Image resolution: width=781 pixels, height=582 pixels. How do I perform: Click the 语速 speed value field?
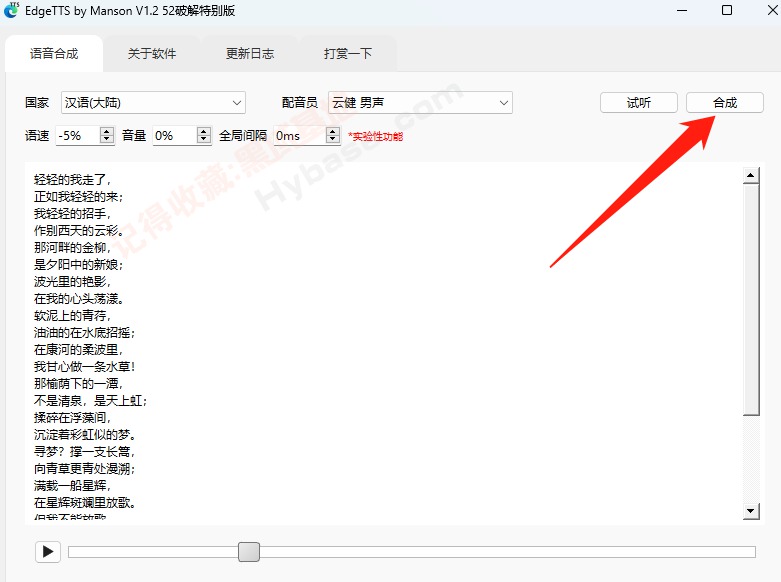[x=78, y=136]
